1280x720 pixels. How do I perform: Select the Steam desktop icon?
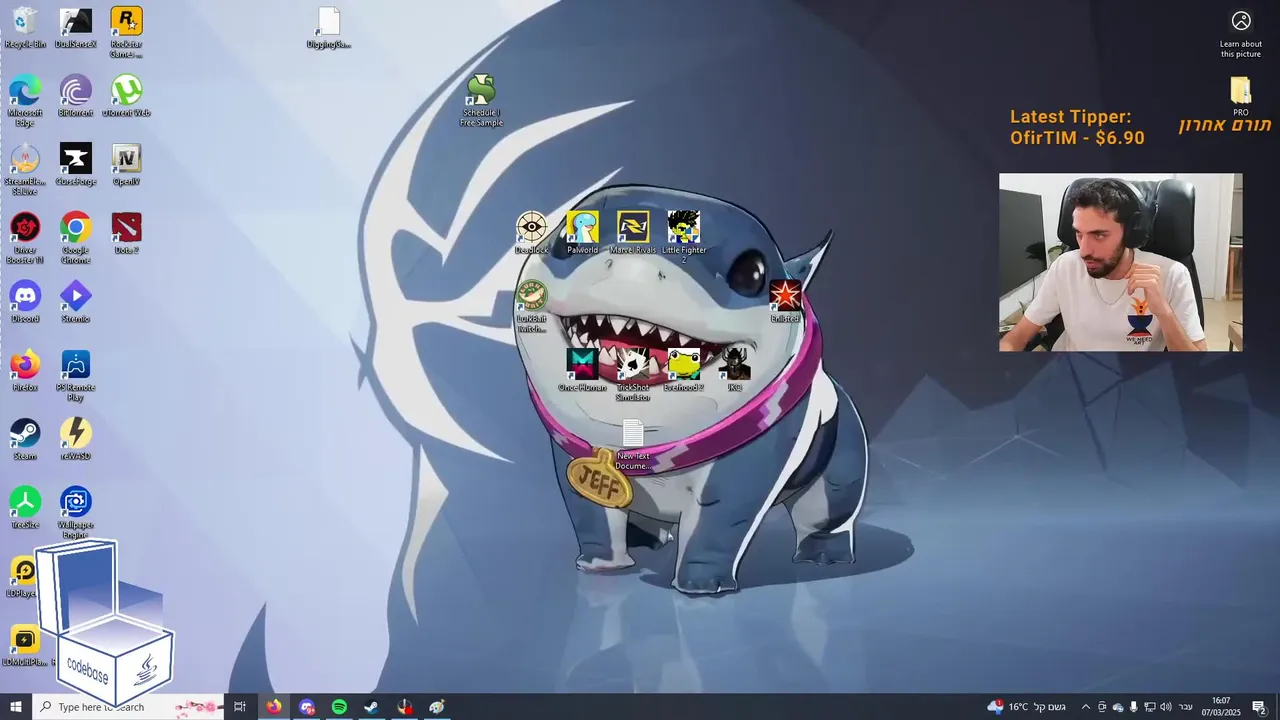(x=25, y=439)
